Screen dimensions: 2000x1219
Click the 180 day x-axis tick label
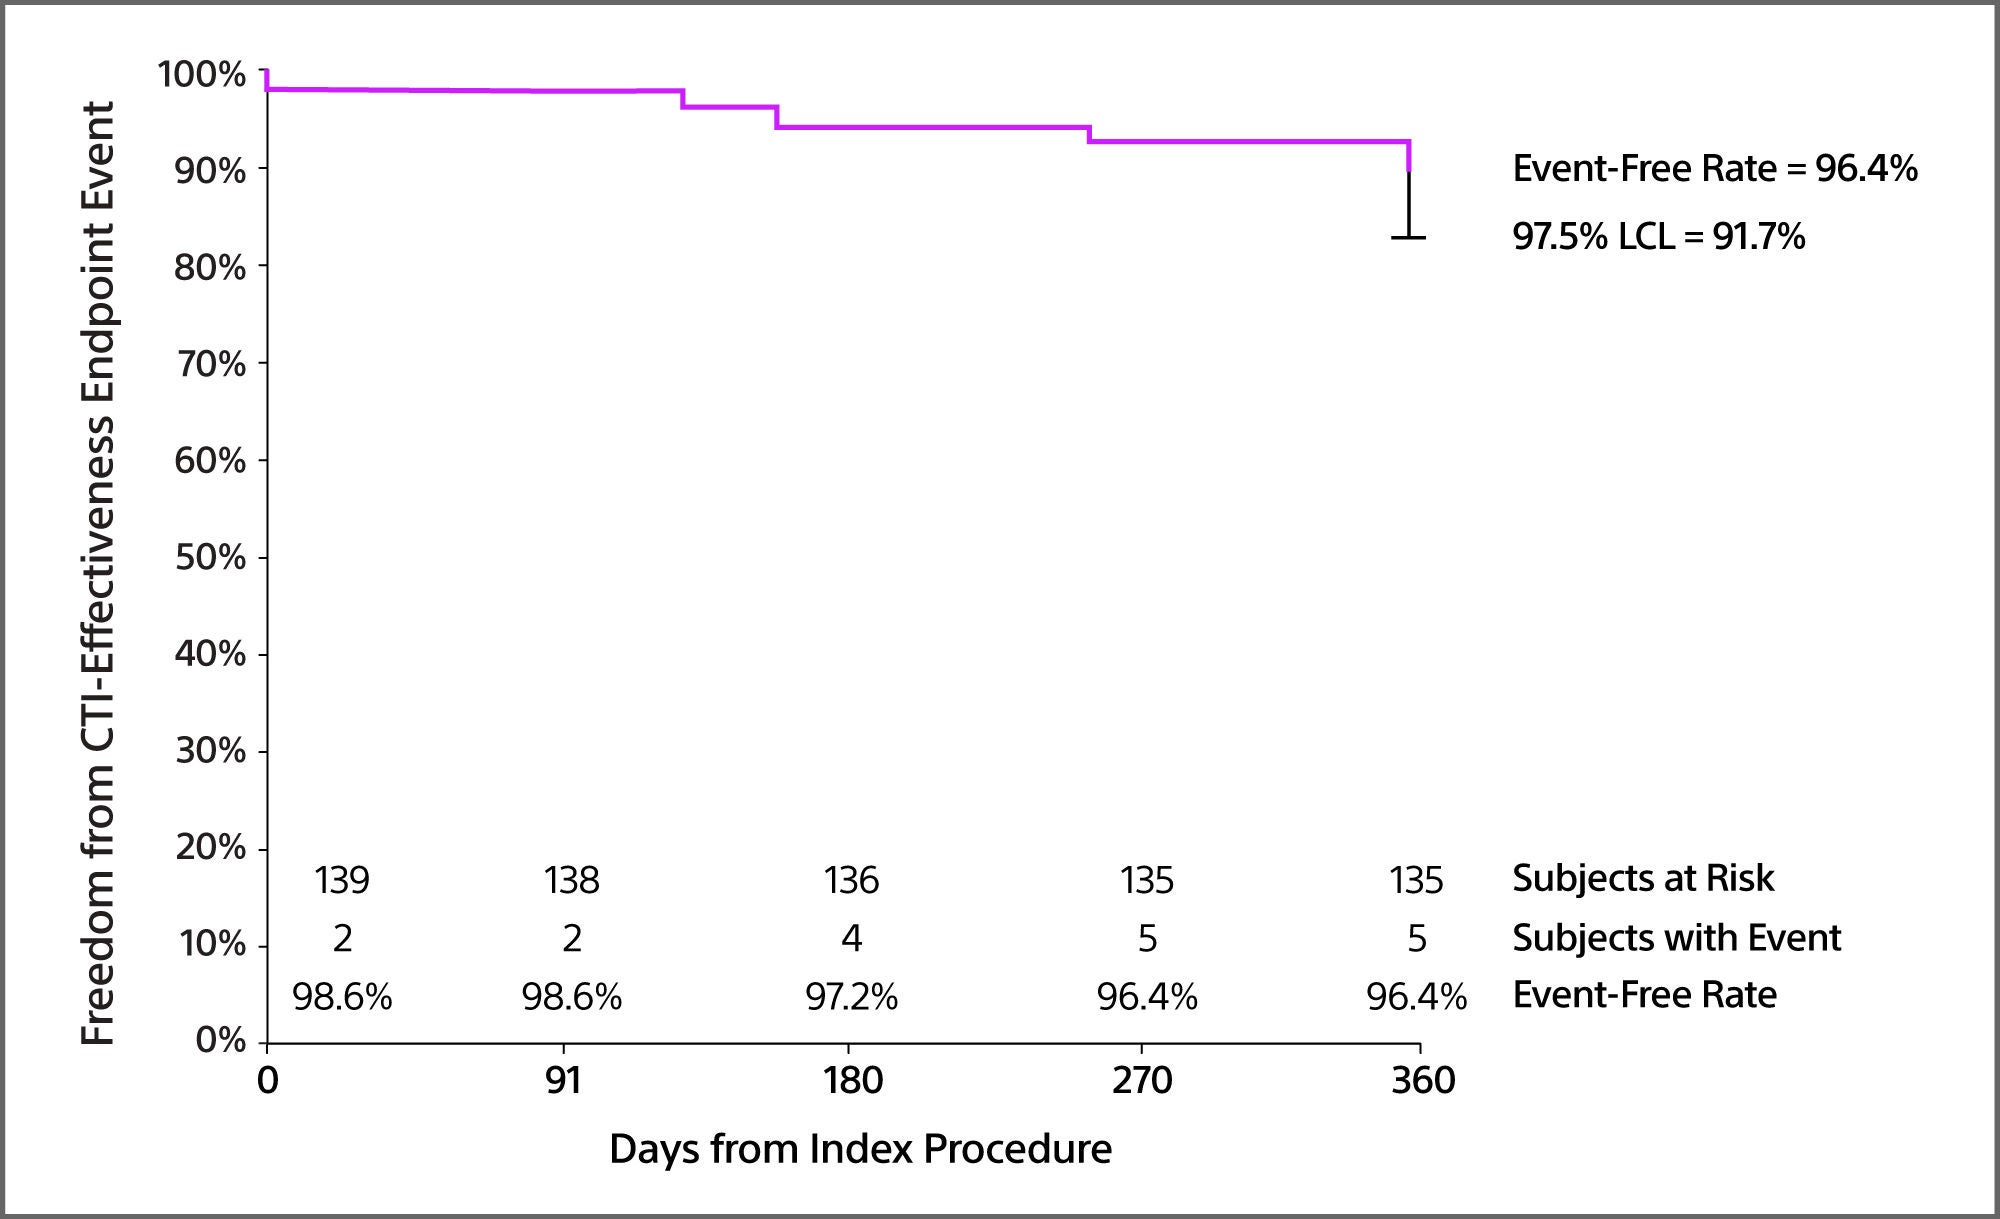(x=853, y=1081)
